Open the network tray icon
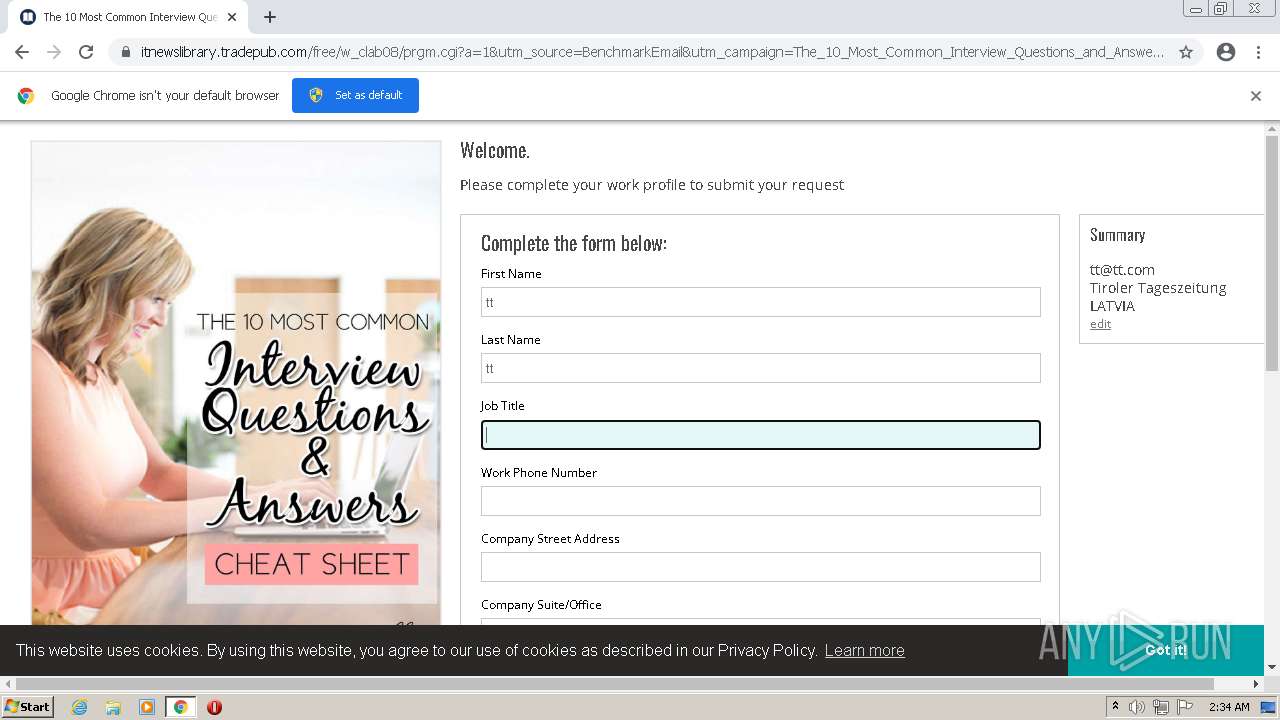Screen dimensions: 1280x720 [x=1161, y=707]
